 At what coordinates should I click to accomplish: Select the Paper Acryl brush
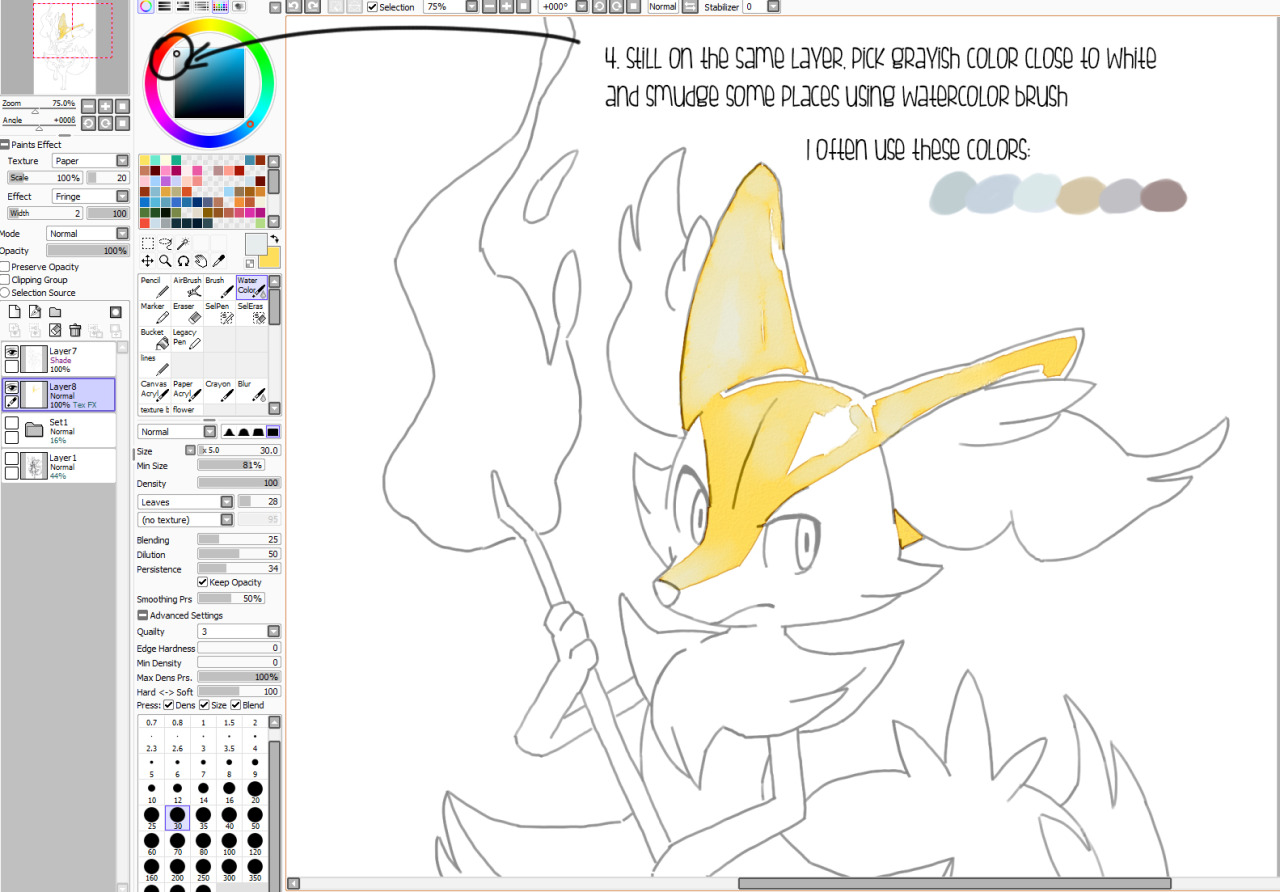point(187,391)
